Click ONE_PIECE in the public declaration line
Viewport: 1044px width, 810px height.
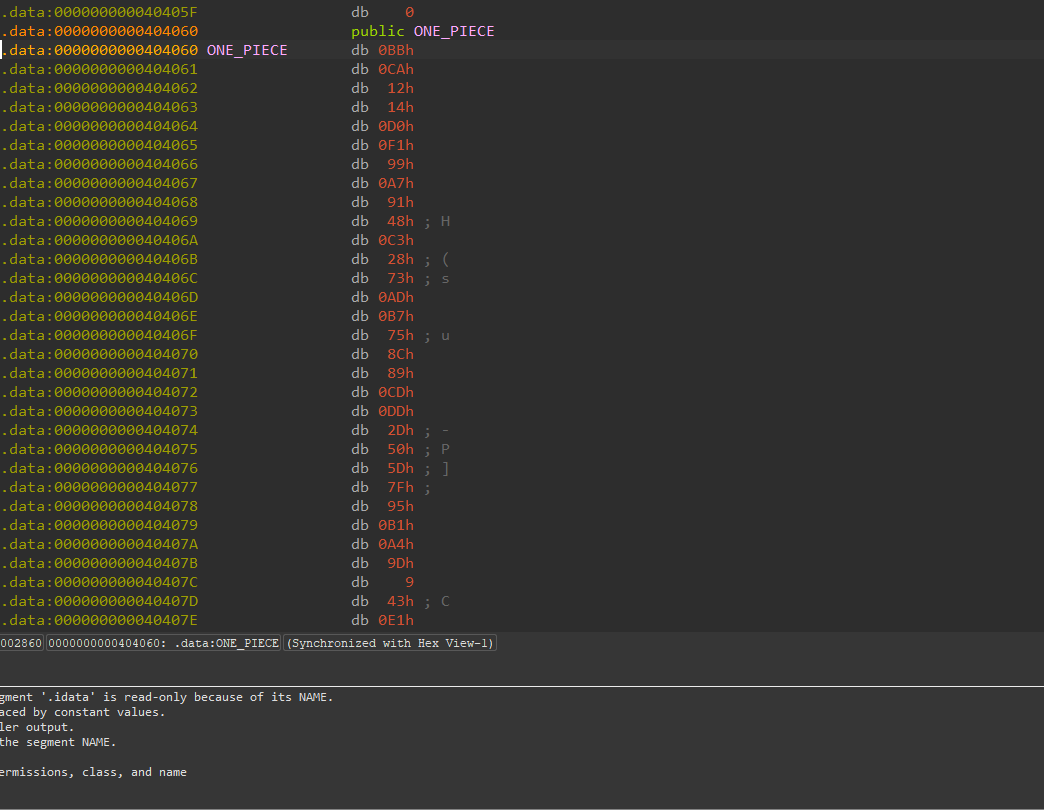click(453, 31)
